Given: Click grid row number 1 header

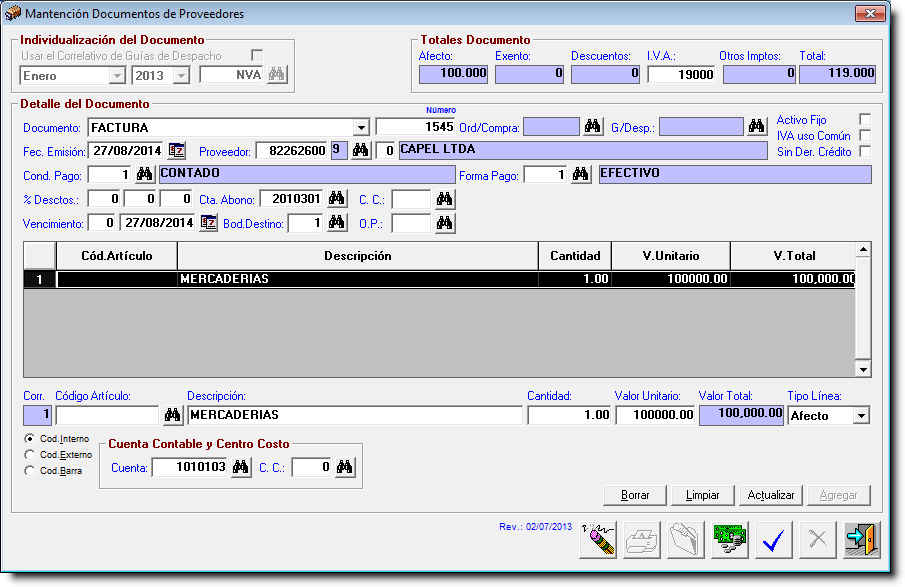Looking at the screenshot, I should [39, 279].
